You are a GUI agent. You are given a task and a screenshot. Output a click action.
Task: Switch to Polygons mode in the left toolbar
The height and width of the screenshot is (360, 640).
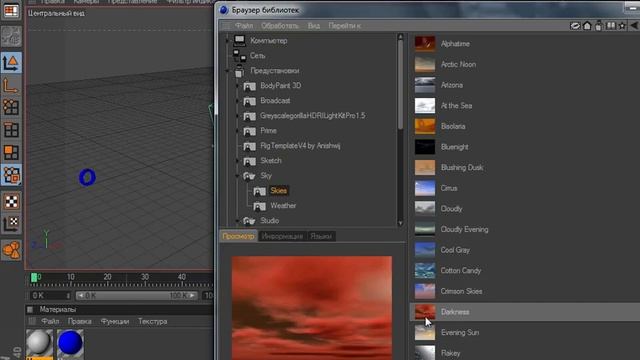point(11,152)
